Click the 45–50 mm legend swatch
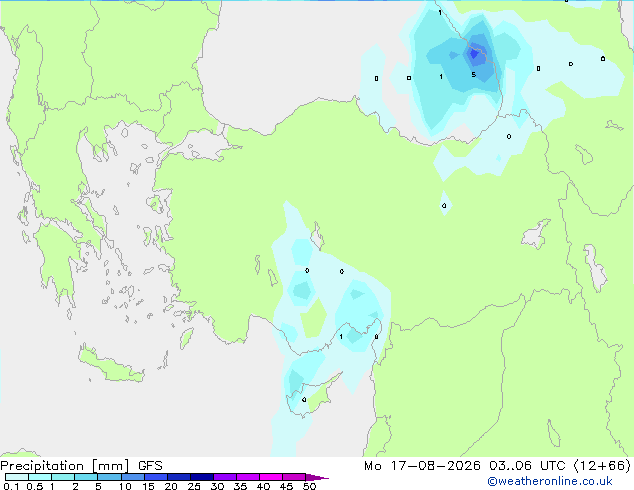The height and width of the screenshot is (490, 634). 294,477
